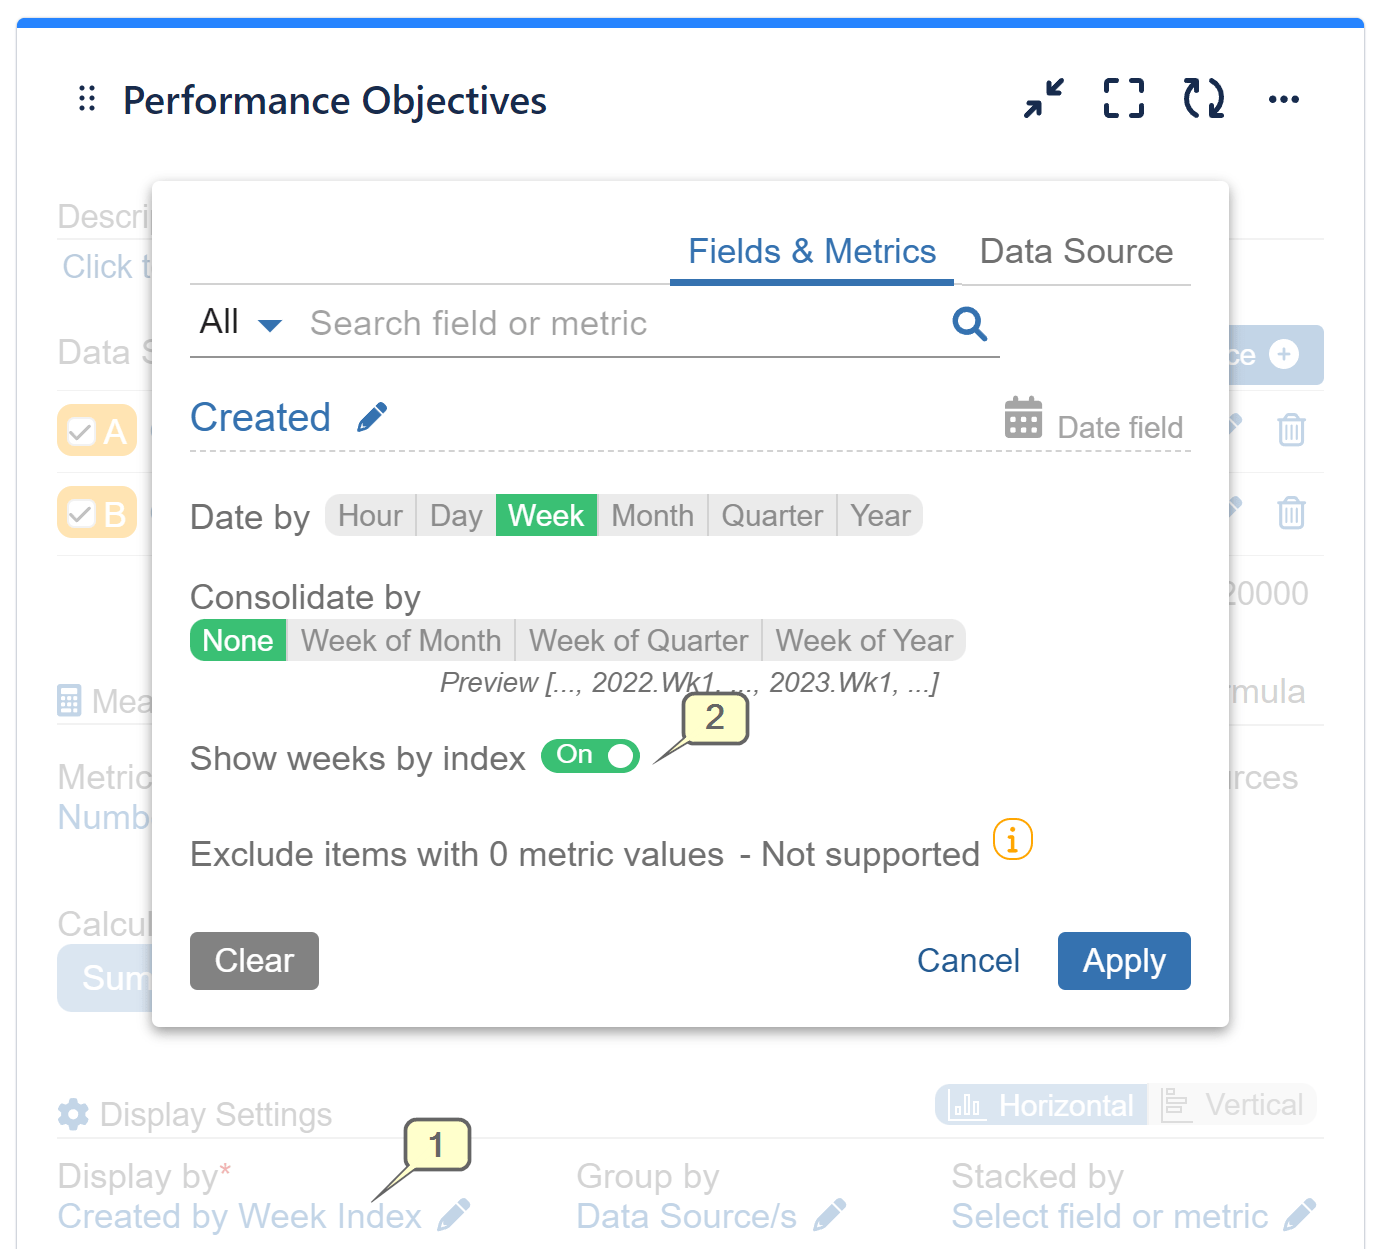Delete data source B using its trash icon
This screenshot has width=1381, height=1249.
tap(1290, 513)
